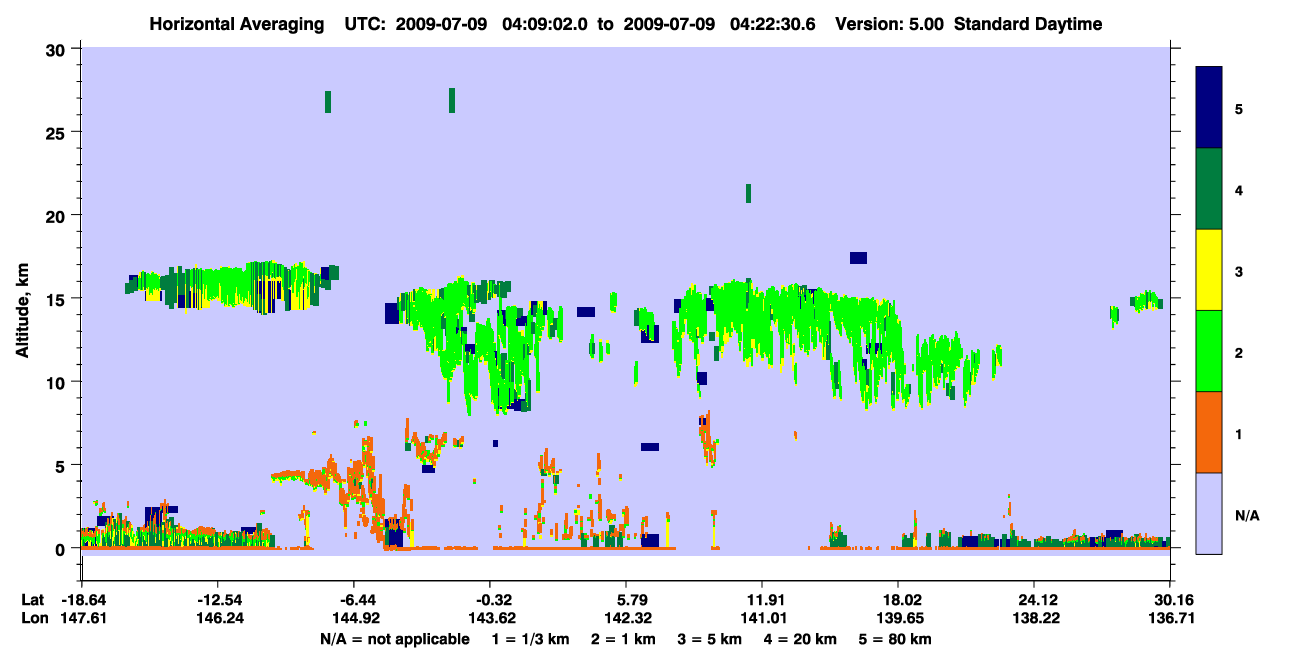1300x667 pixels.
Task: Click the colorbar label 2
Action: click(1238, 352)
